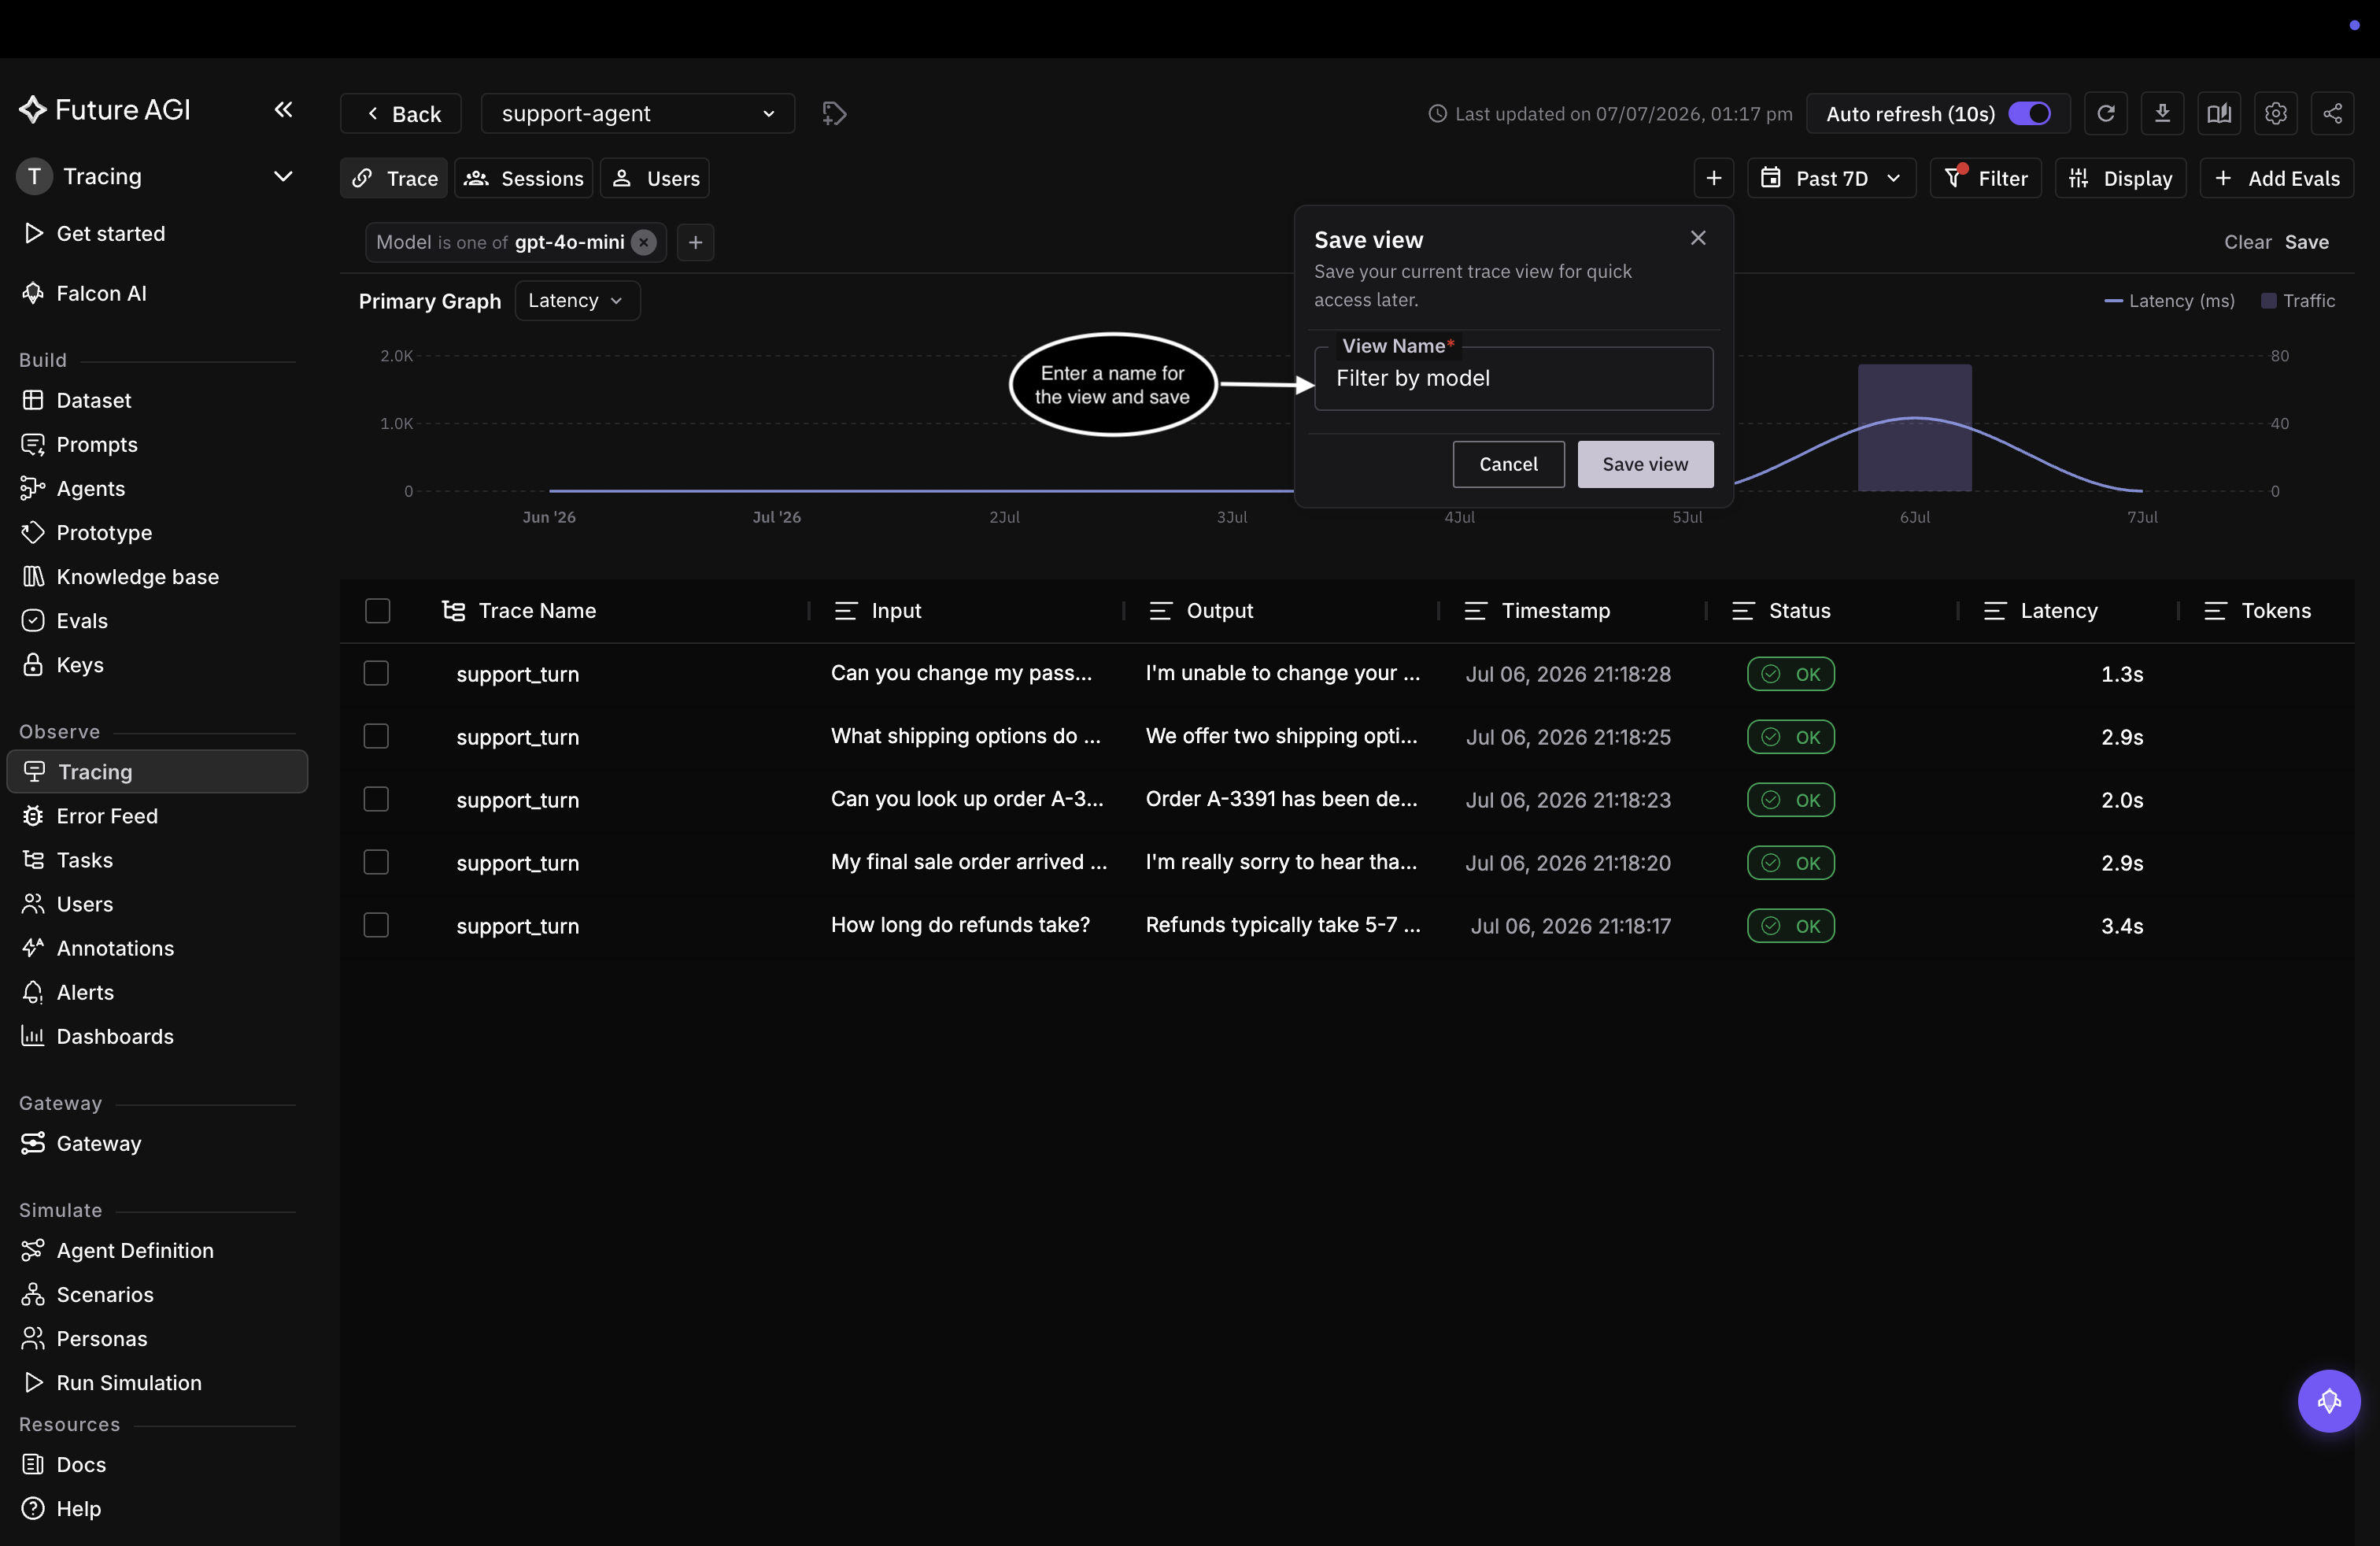Click Add Evals

[2277, 178]
